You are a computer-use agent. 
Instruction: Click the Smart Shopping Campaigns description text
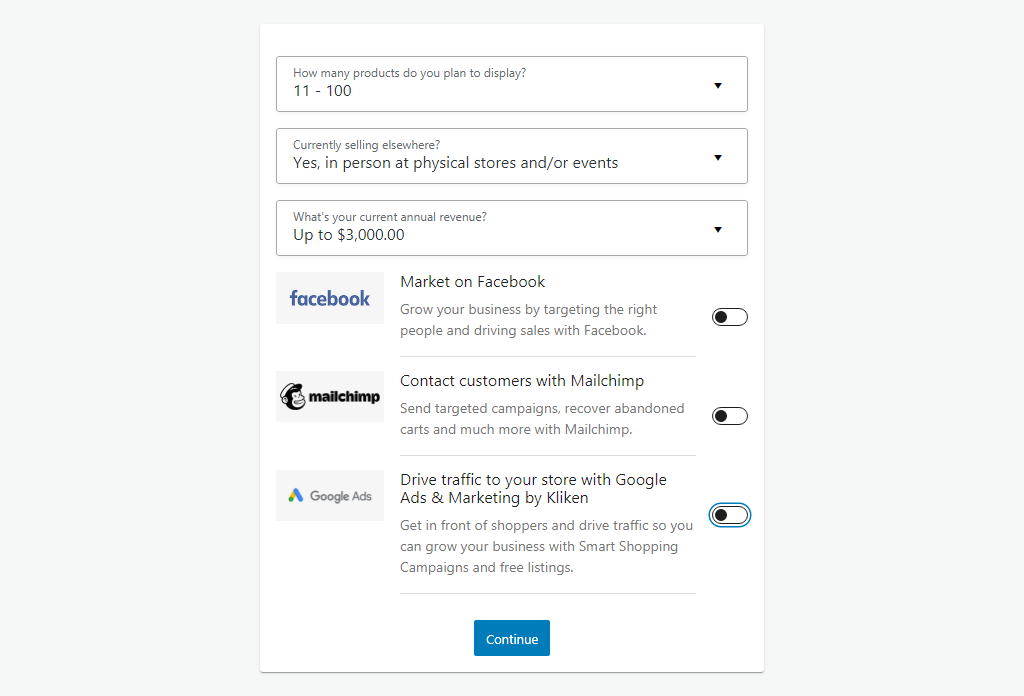tap(547, 546)
